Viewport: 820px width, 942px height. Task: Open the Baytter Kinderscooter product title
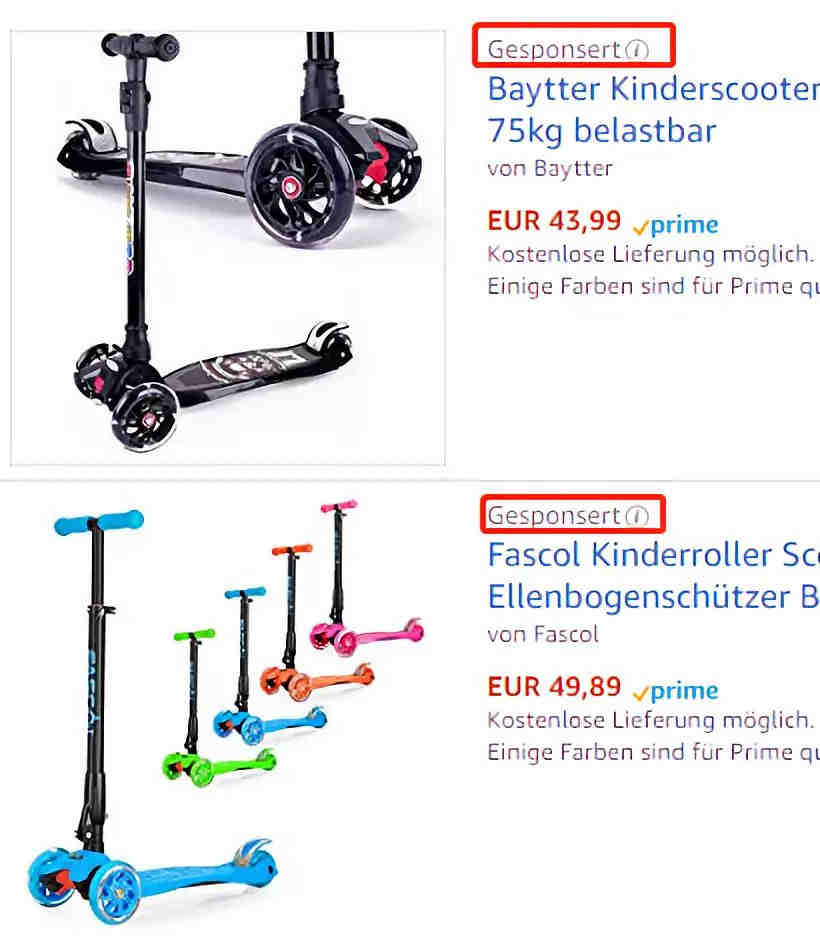point(654,109)
